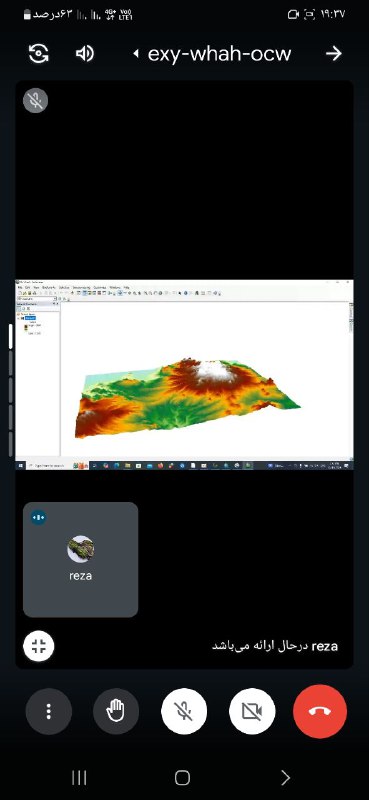Tap the speaker audio output icon

click(x=85, y=53)
